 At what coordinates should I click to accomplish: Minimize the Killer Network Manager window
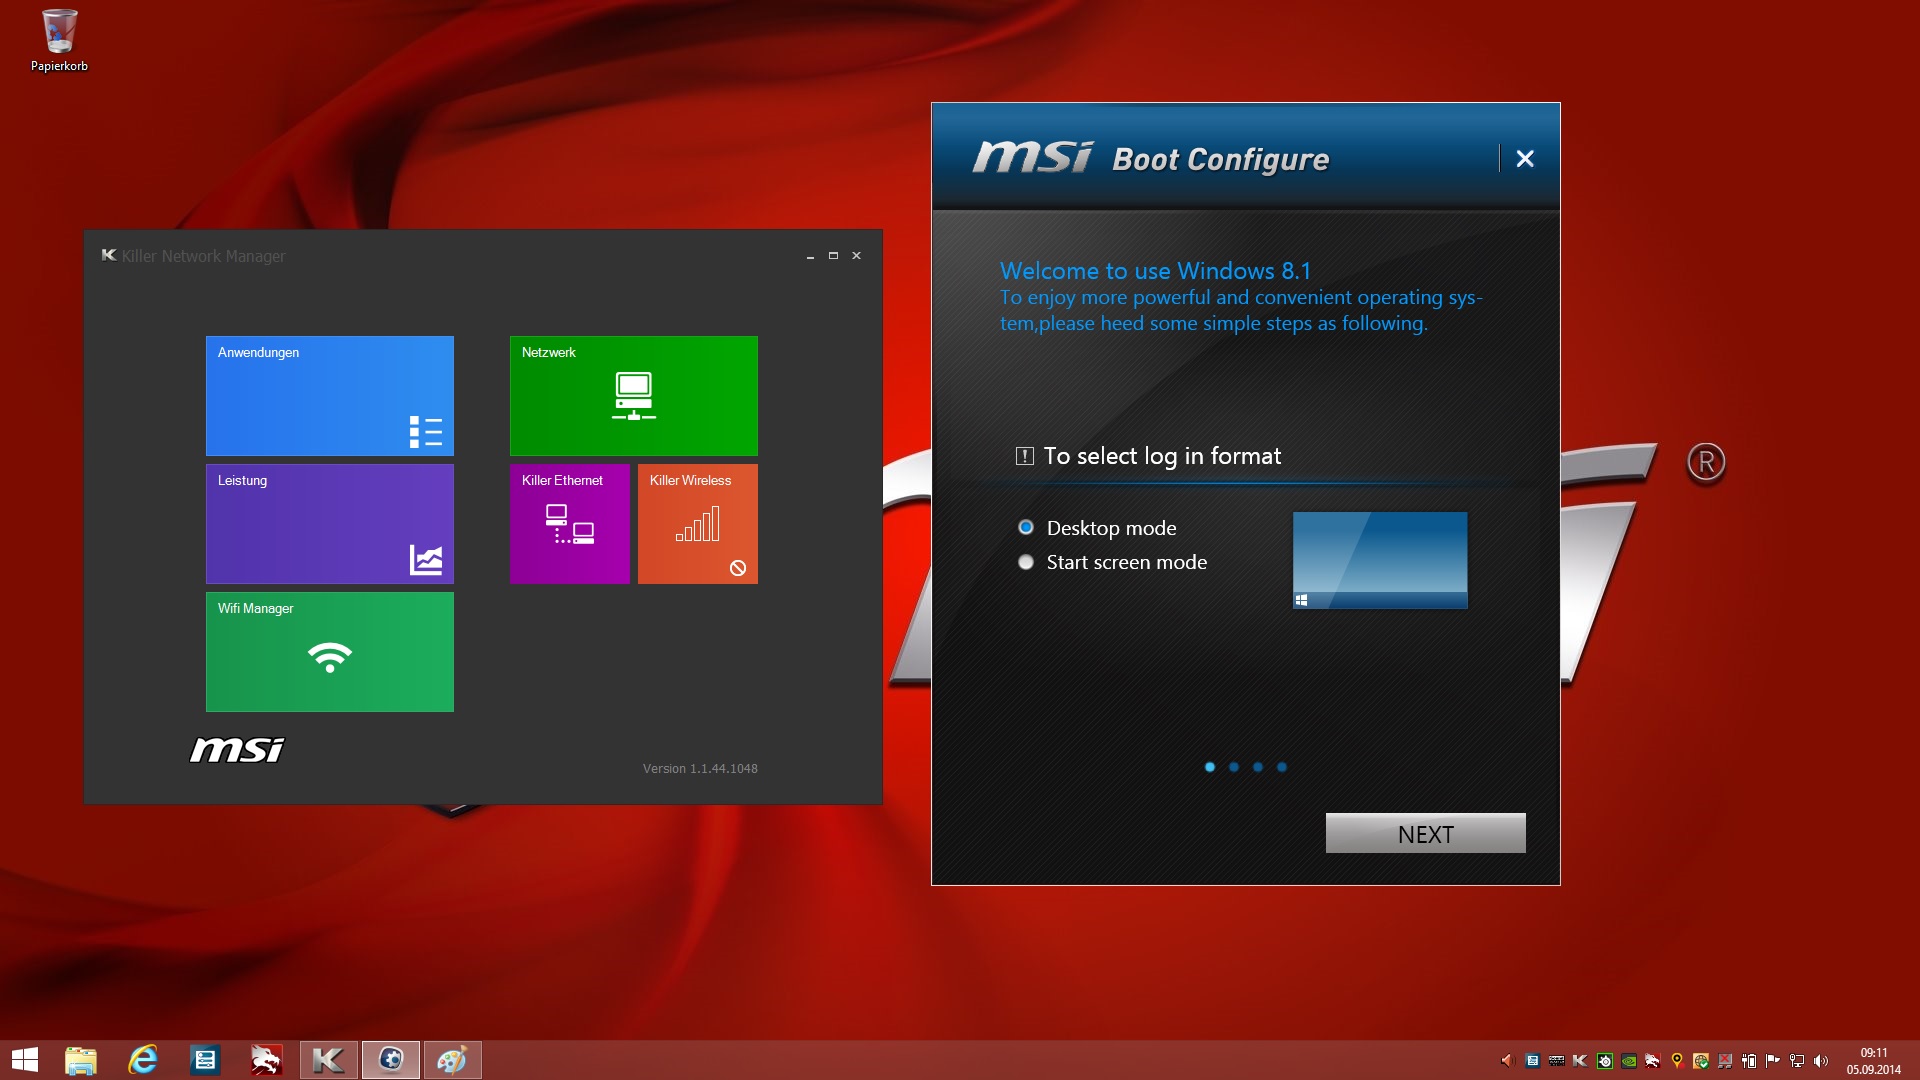tap(810, 256)
